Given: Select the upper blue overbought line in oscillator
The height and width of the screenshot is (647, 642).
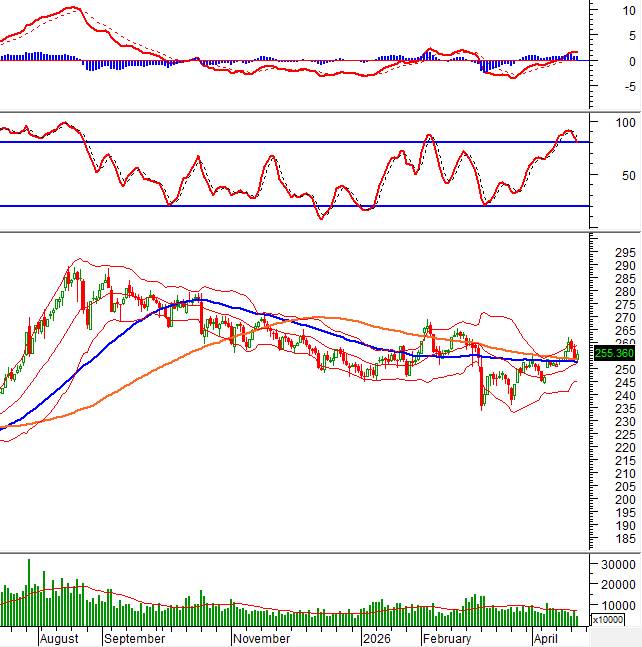Looking at the screenshot, I should click(290, 142).
